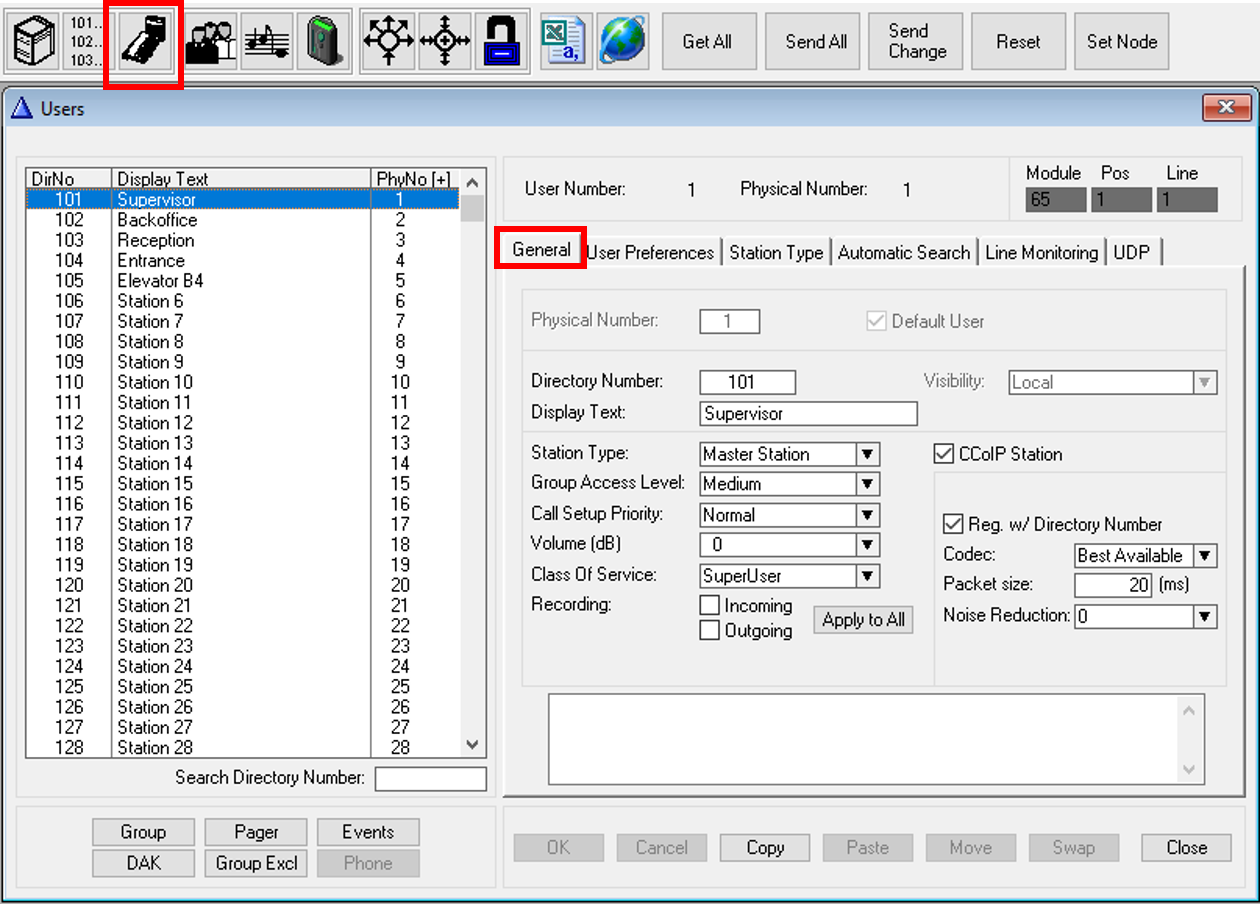Image resolution: width=1260 pixels, height=904 pixels.
Task: Click the outward arrows distribution icon
Action: 387,43
